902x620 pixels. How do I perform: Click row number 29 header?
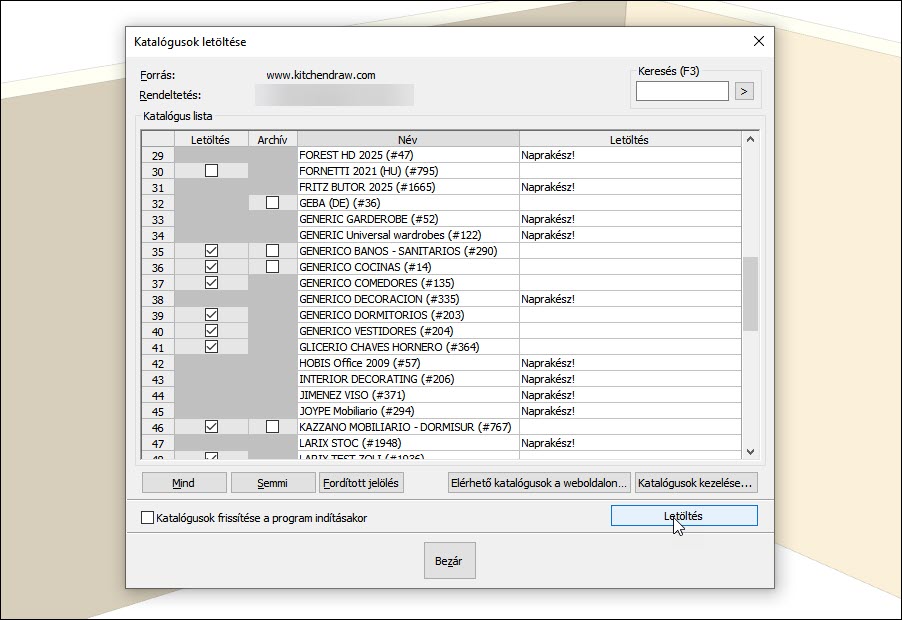point(158,155)
